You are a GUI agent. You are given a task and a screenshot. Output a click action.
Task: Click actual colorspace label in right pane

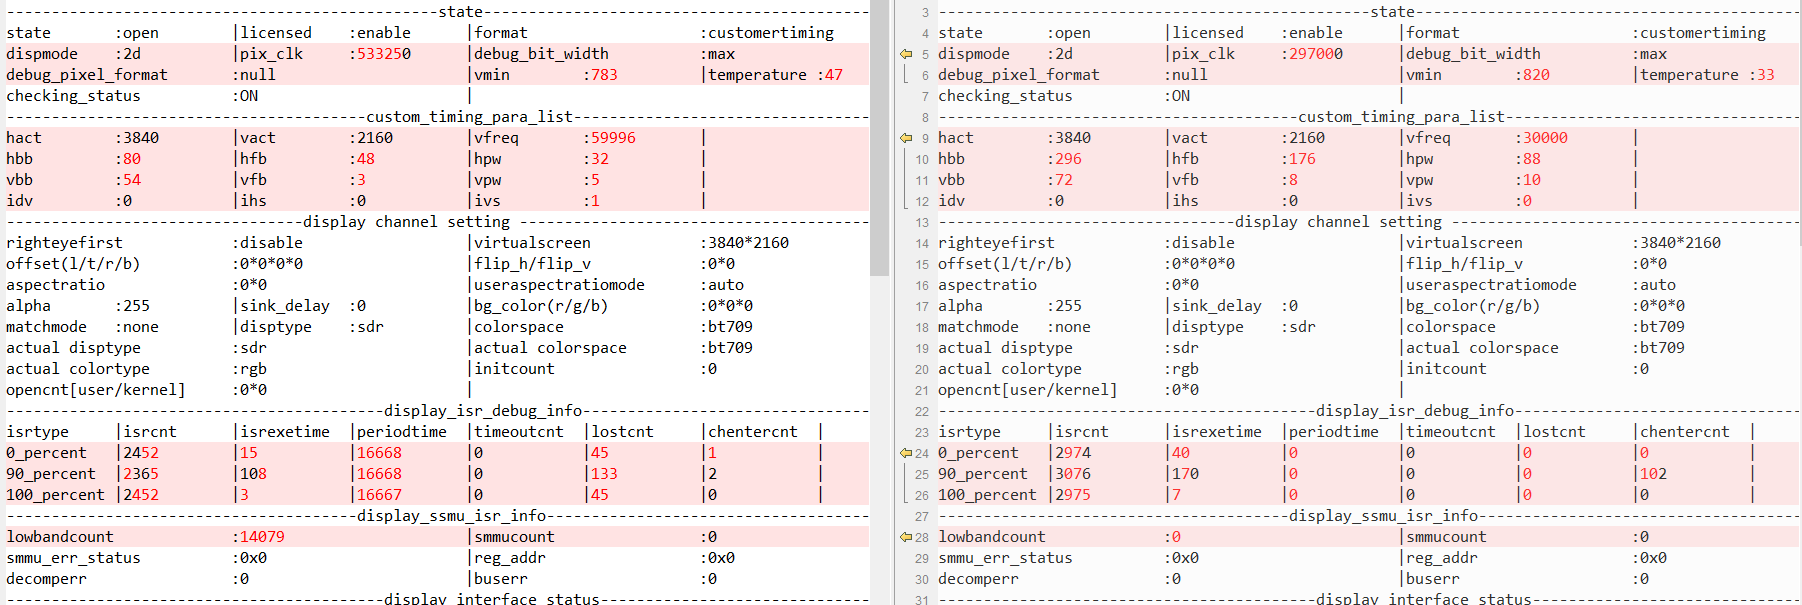click(x=1482, y=348)
